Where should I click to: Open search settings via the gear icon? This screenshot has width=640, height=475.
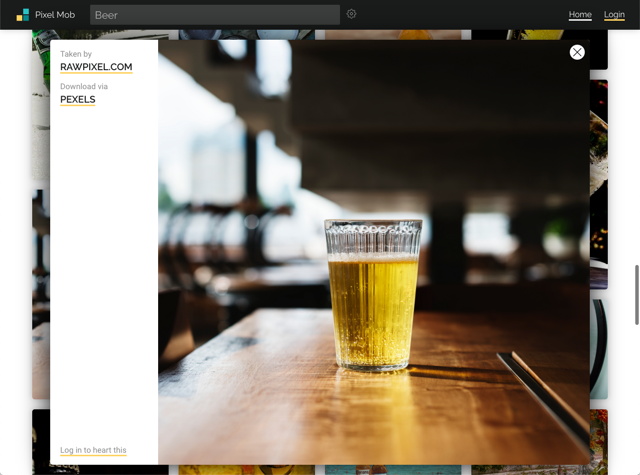(351, 14)
